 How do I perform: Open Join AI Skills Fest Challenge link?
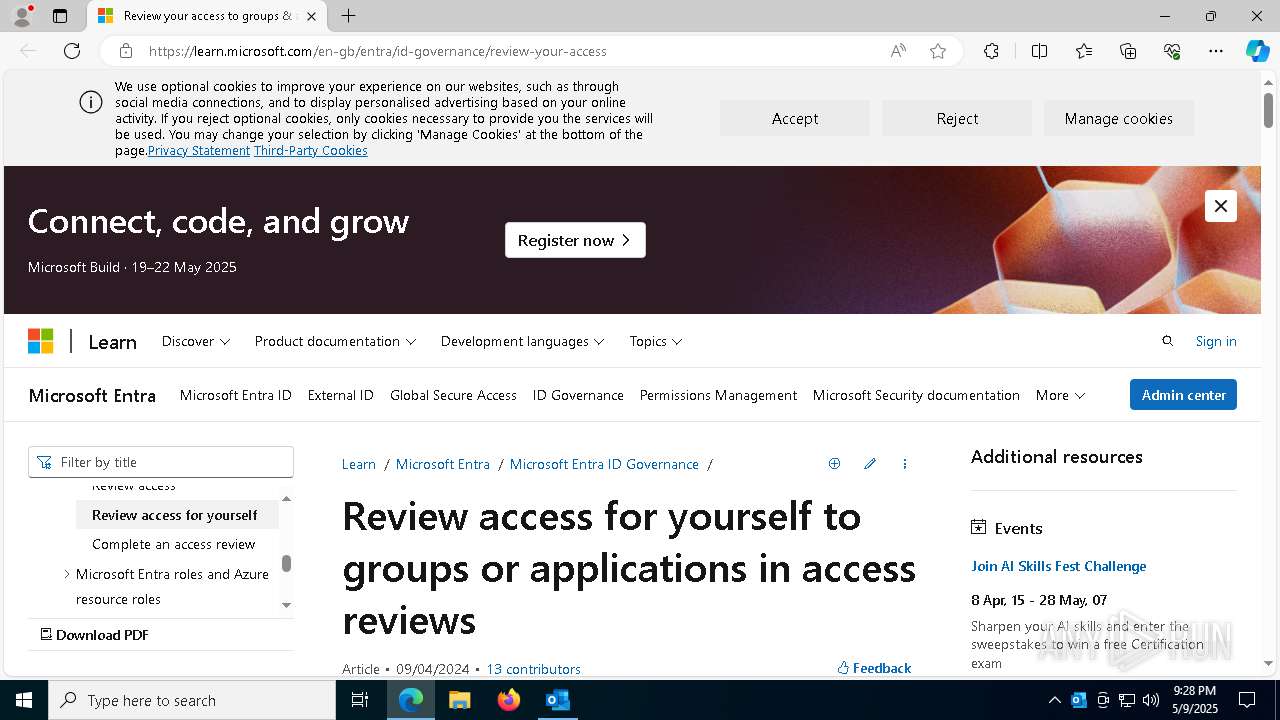[x=1058, y=566]
